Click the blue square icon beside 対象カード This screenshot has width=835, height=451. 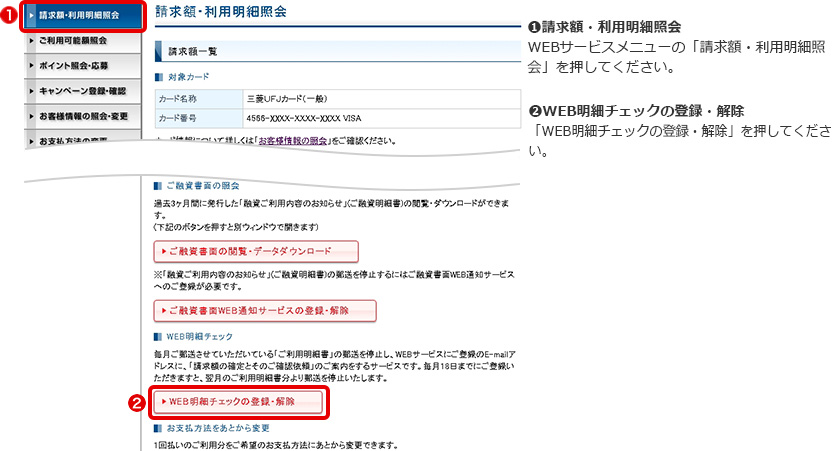(x=158, y=77)
